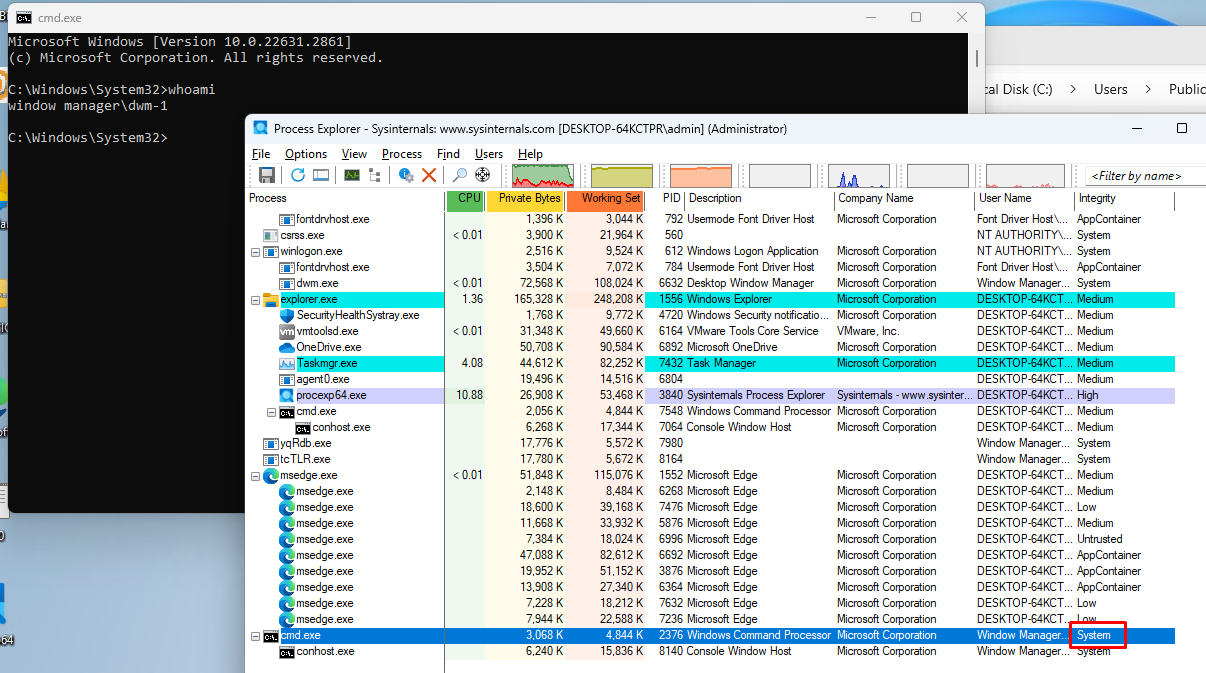Click the cloud icon beside OneDrive.exe
Image resolution: width=1206 pixels, height=673 pixels.
point(286,347)
